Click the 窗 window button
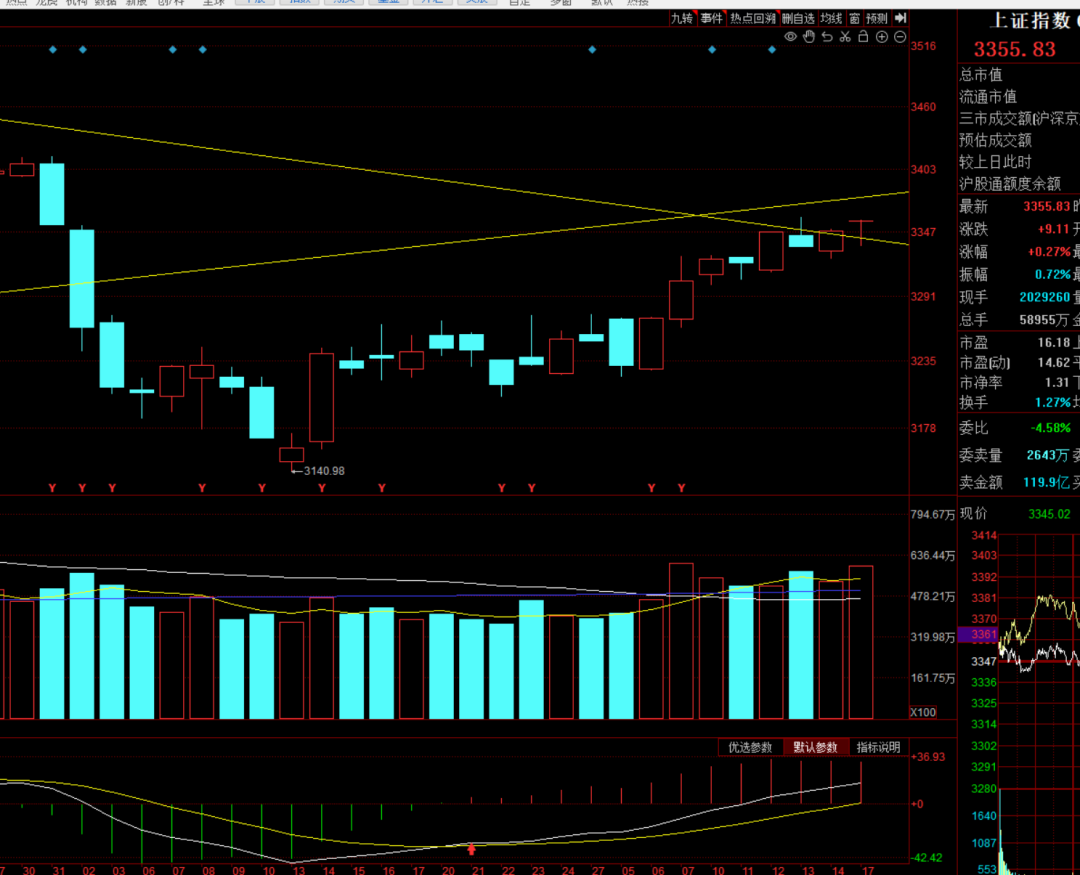 pyautogui.click(x=854, y=18)
